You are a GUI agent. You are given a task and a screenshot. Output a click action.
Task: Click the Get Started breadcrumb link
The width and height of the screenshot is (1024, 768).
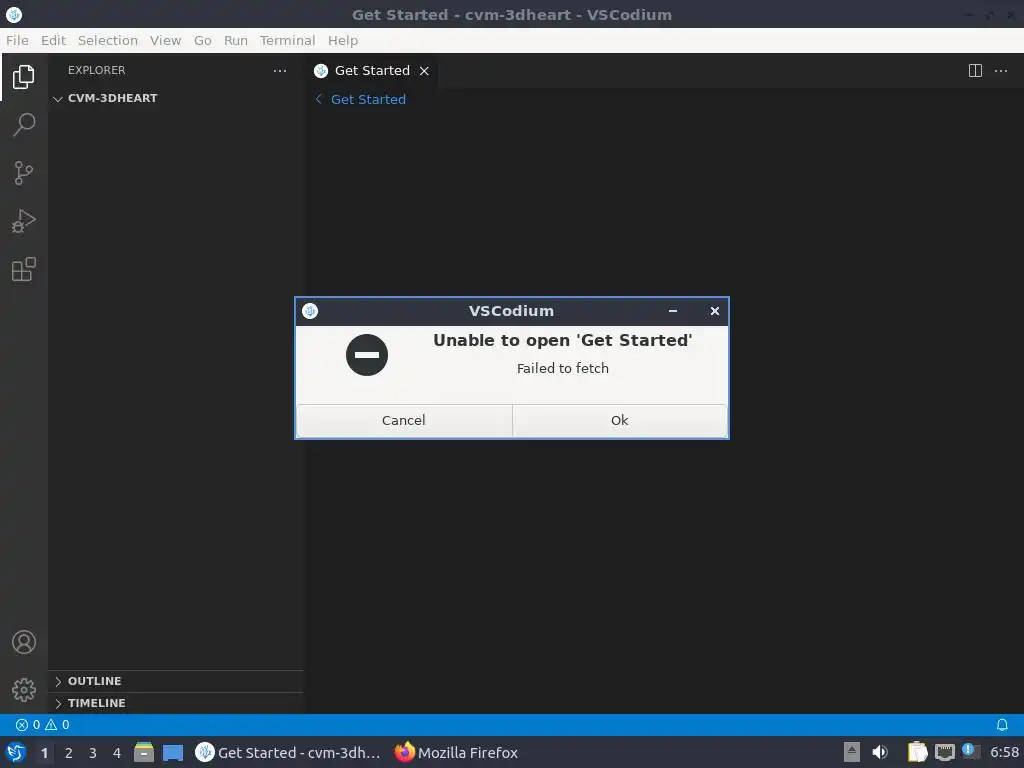(368, 99)
